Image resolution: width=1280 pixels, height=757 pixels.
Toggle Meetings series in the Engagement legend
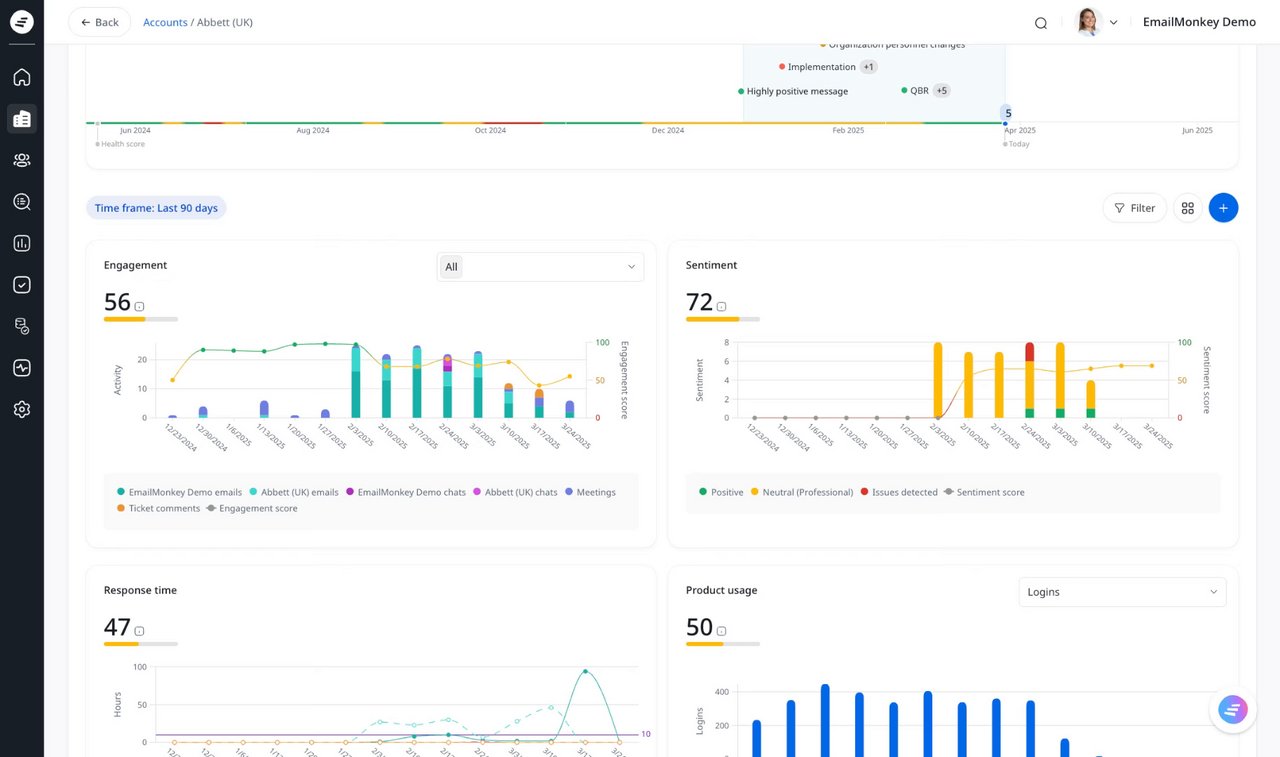click(590, 492)
